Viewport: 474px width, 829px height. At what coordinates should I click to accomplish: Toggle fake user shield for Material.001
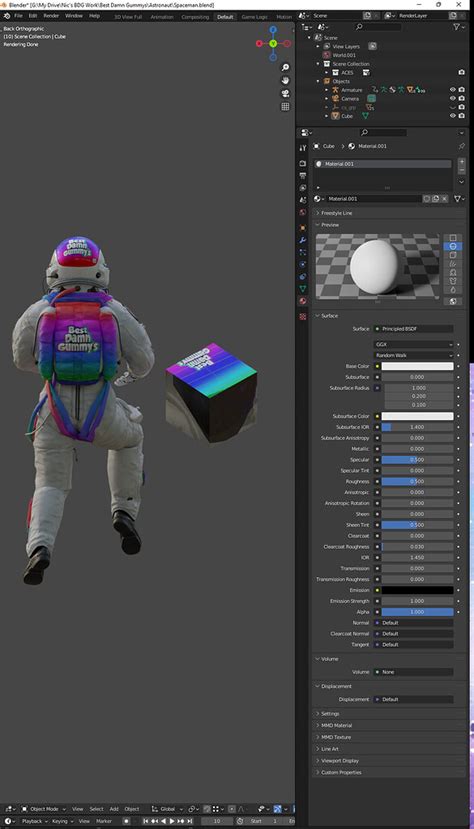click(426, 199)
